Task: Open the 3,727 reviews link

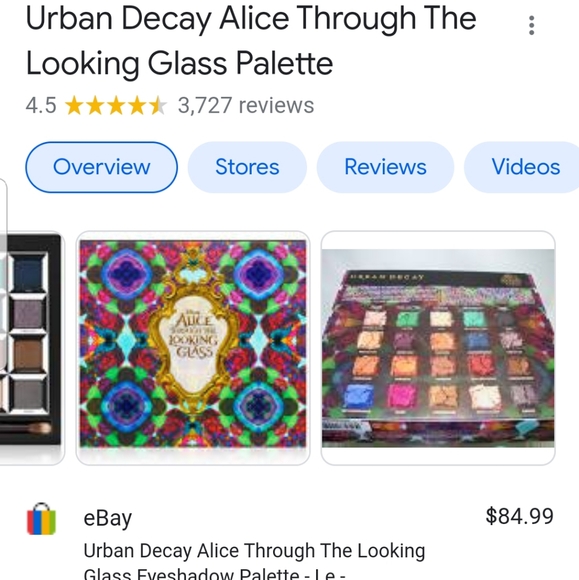Action: 246,105
